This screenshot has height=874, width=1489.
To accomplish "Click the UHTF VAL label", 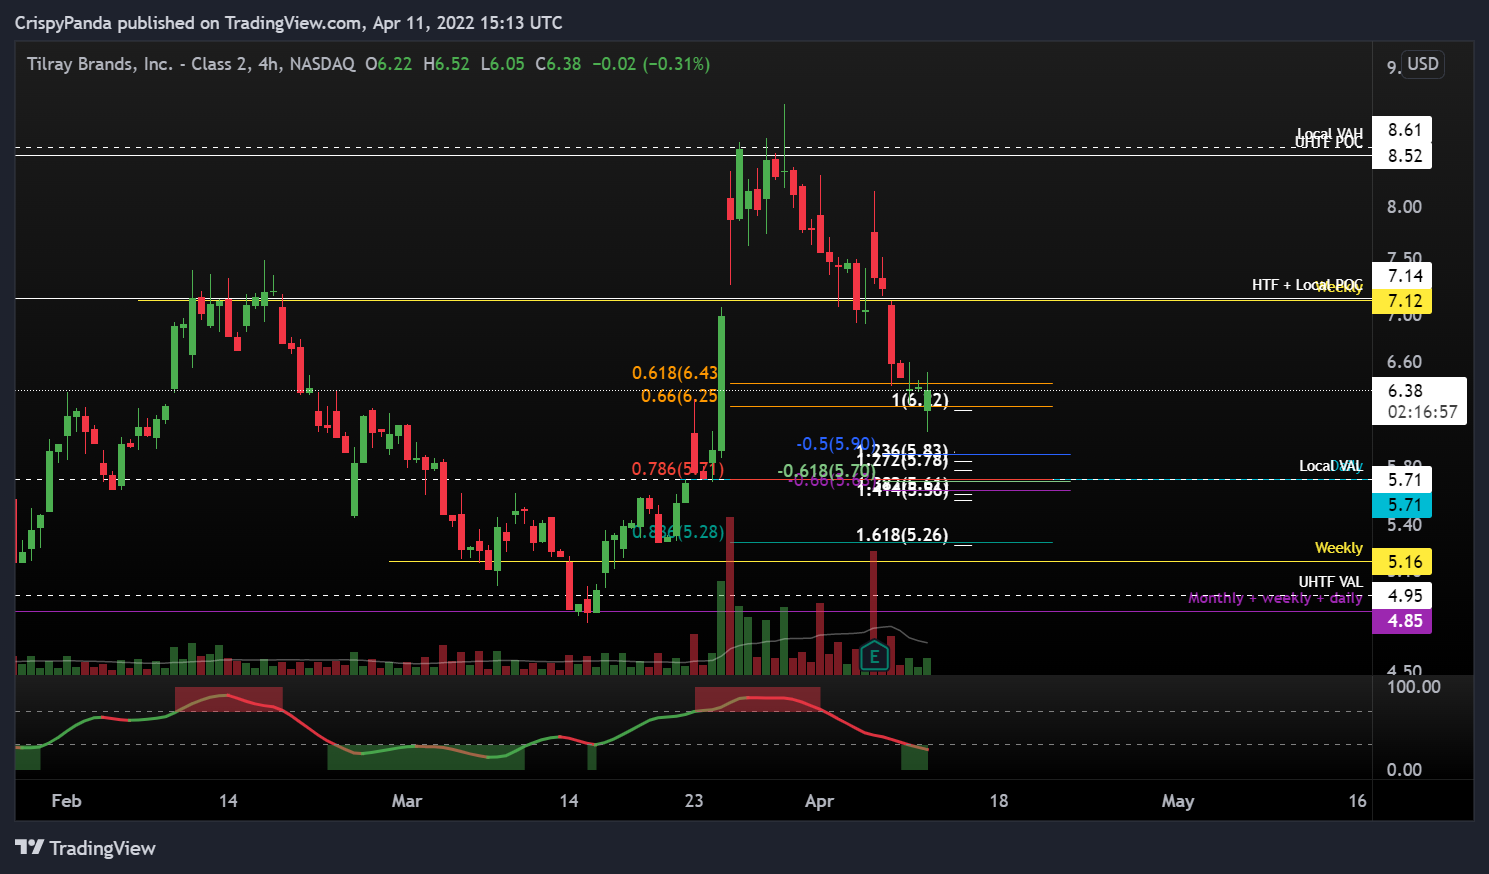I will (1330, 582).
